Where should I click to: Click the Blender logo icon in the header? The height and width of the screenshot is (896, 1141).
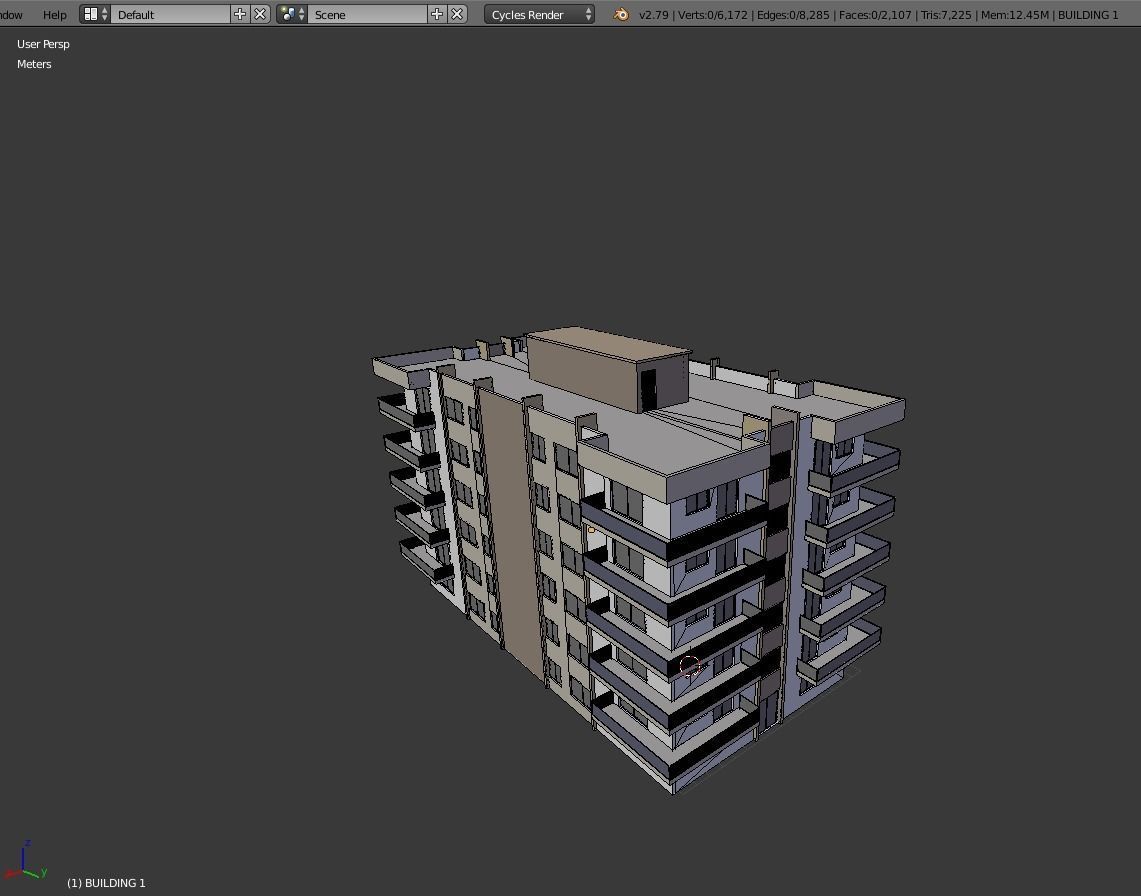(x=621, y=14)
